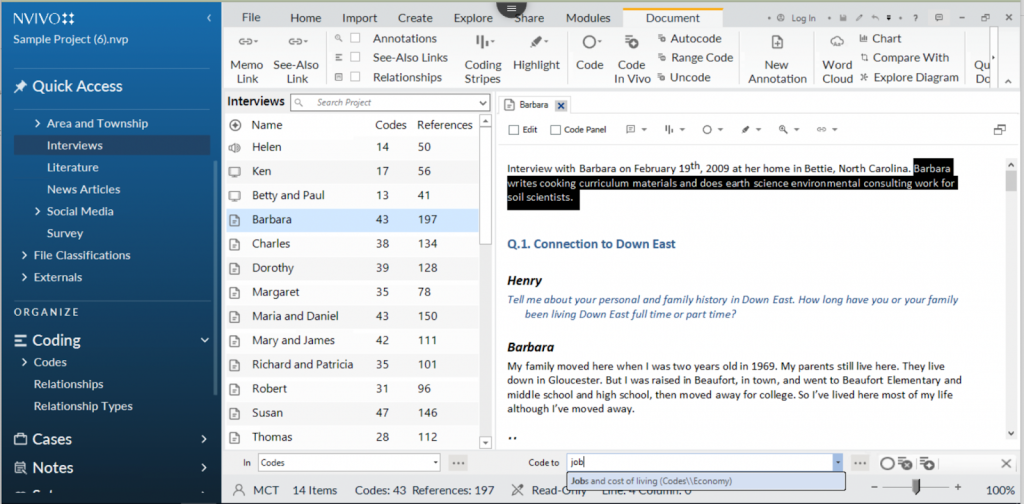Click zoom out minus button
1024x504 pixels.
click(x=875, y=487)
